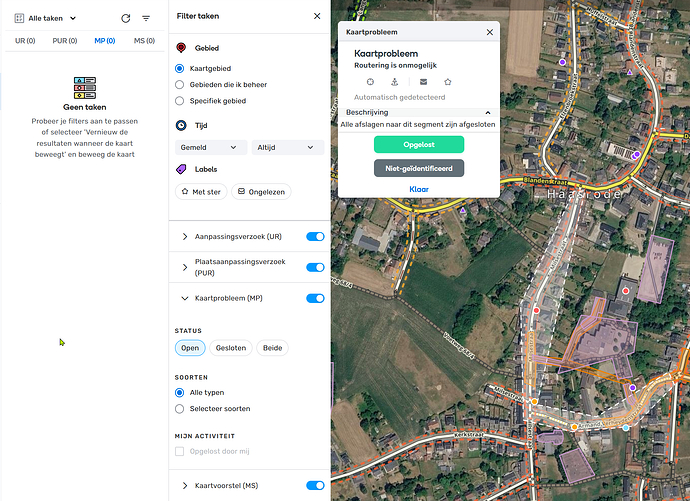Click the filter icon next to refresh
The width and height of the screenshot is (690, 501).
[x=146, y=18]
